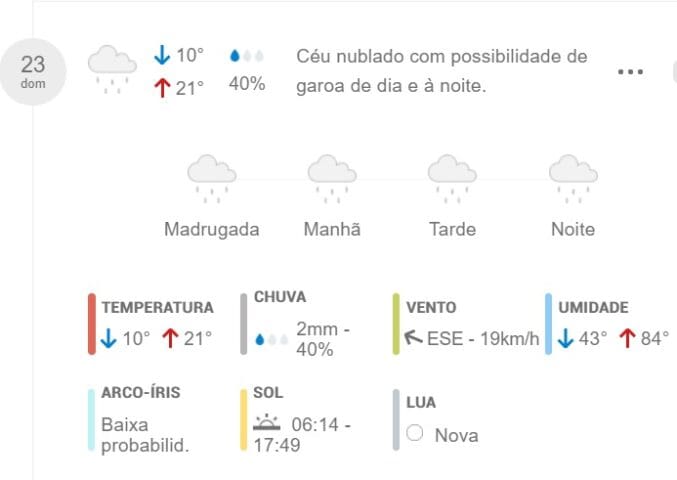Click the 23 dom date circle
The image size is (677, 480).
[x=33, y=72]
